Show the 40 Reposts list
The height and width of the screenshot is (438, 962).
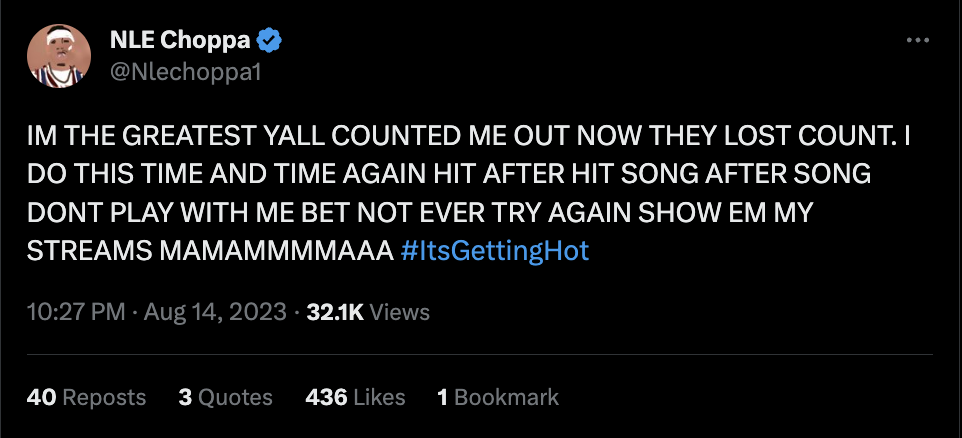pos(86,397)
